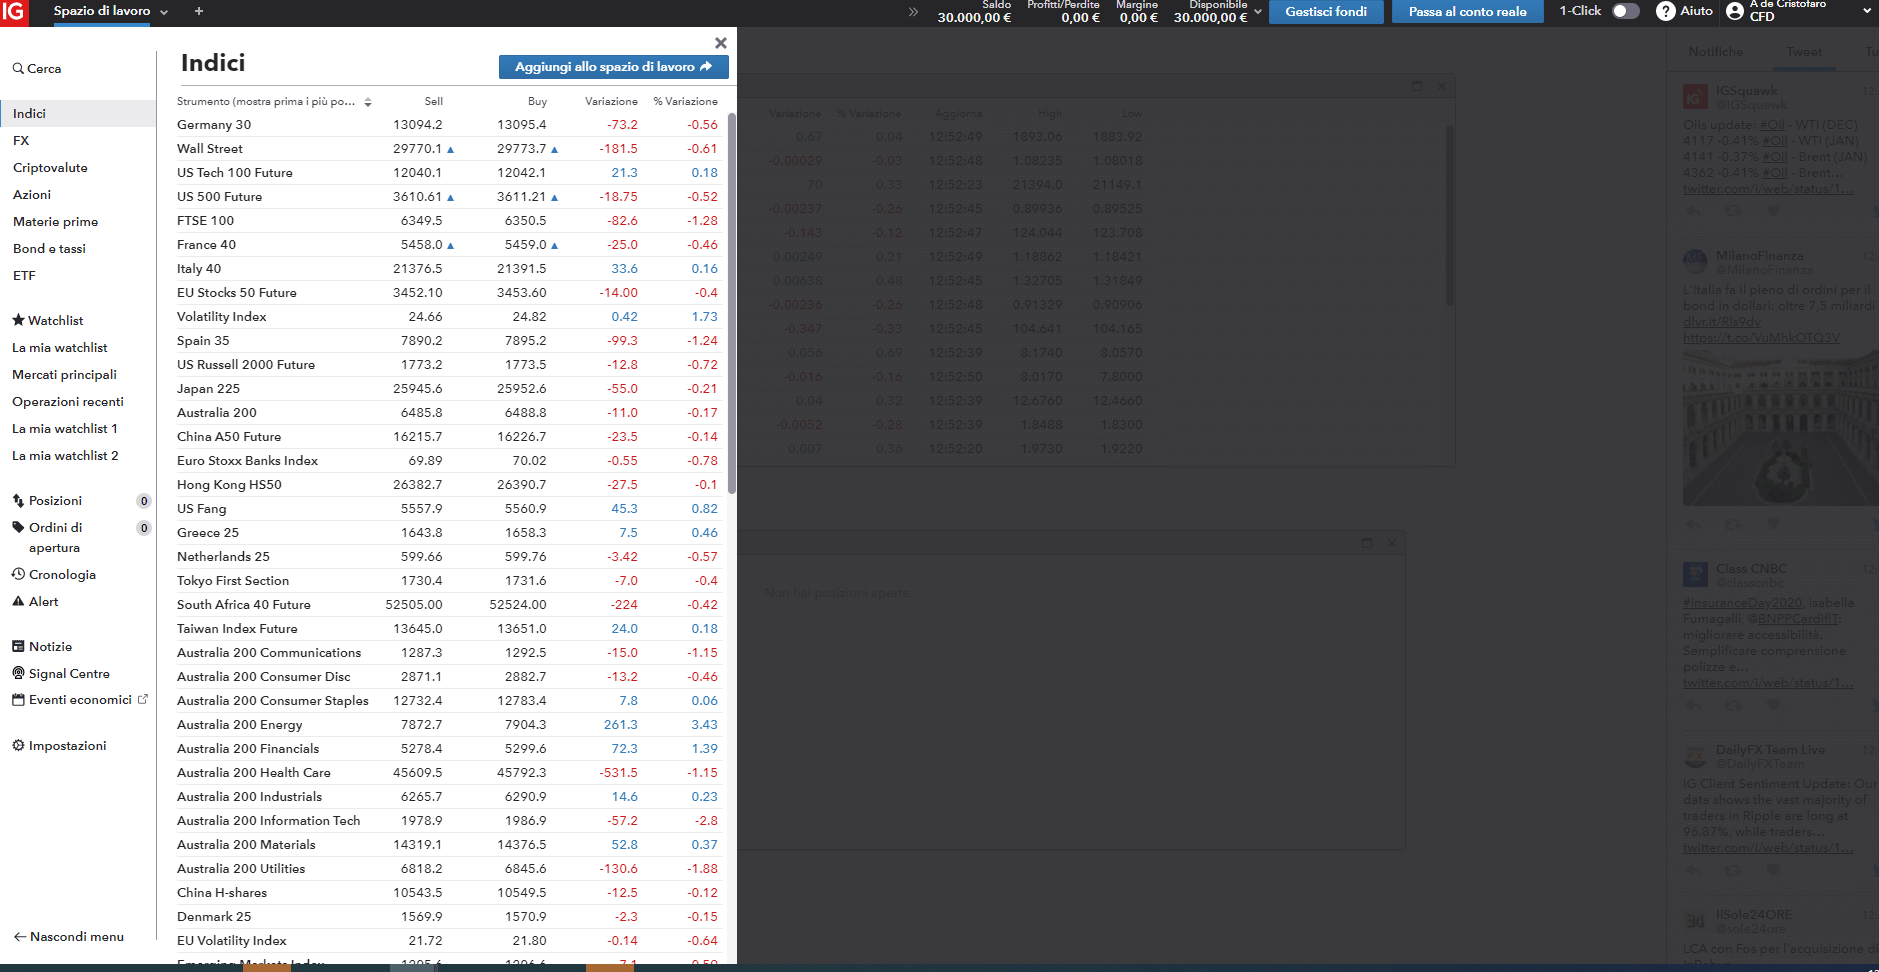Screen dimensions: 1879x972
Task: Open Mercati principali list
Action: click(x=64, y=375)
